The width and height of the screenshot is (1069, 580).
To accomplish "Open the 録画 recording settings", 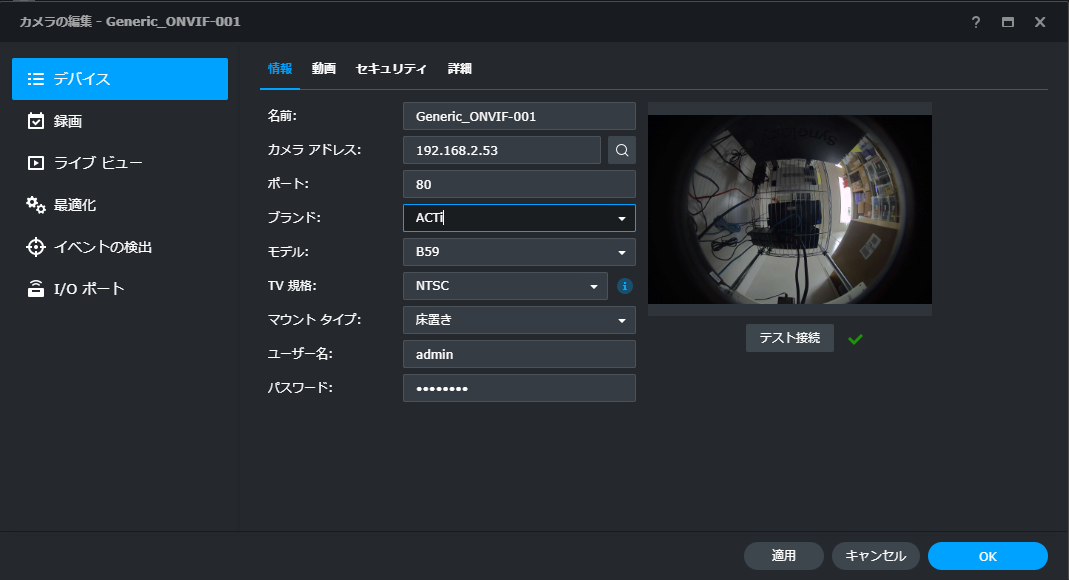I will coord(120,121).
